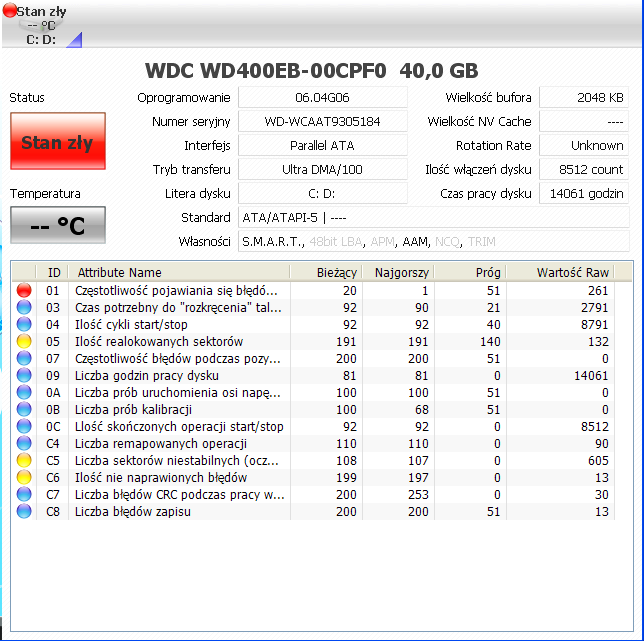Screen dimensions: 644x641
Task: Click the temperature -- °C button
Action: [58, 225]
